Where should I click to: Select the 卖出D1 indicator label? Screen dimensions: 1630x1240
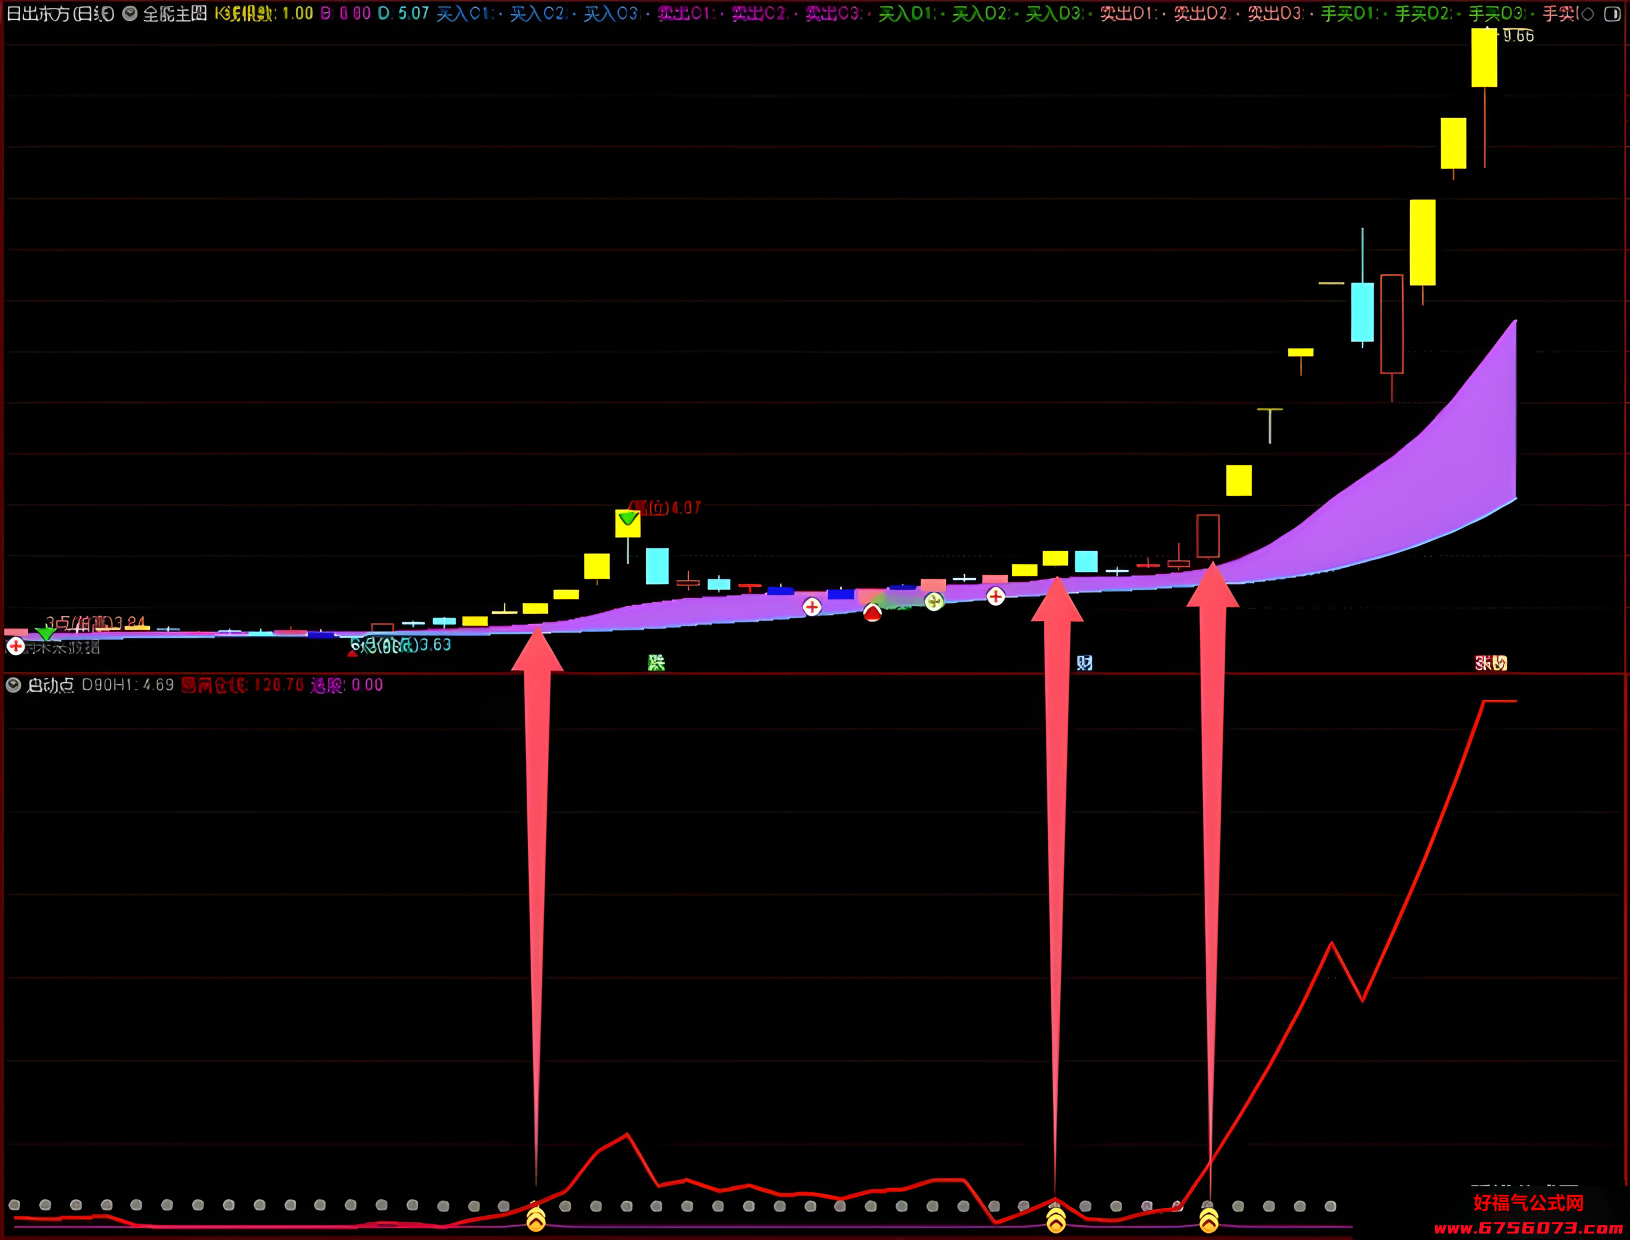pos(1128,14)
